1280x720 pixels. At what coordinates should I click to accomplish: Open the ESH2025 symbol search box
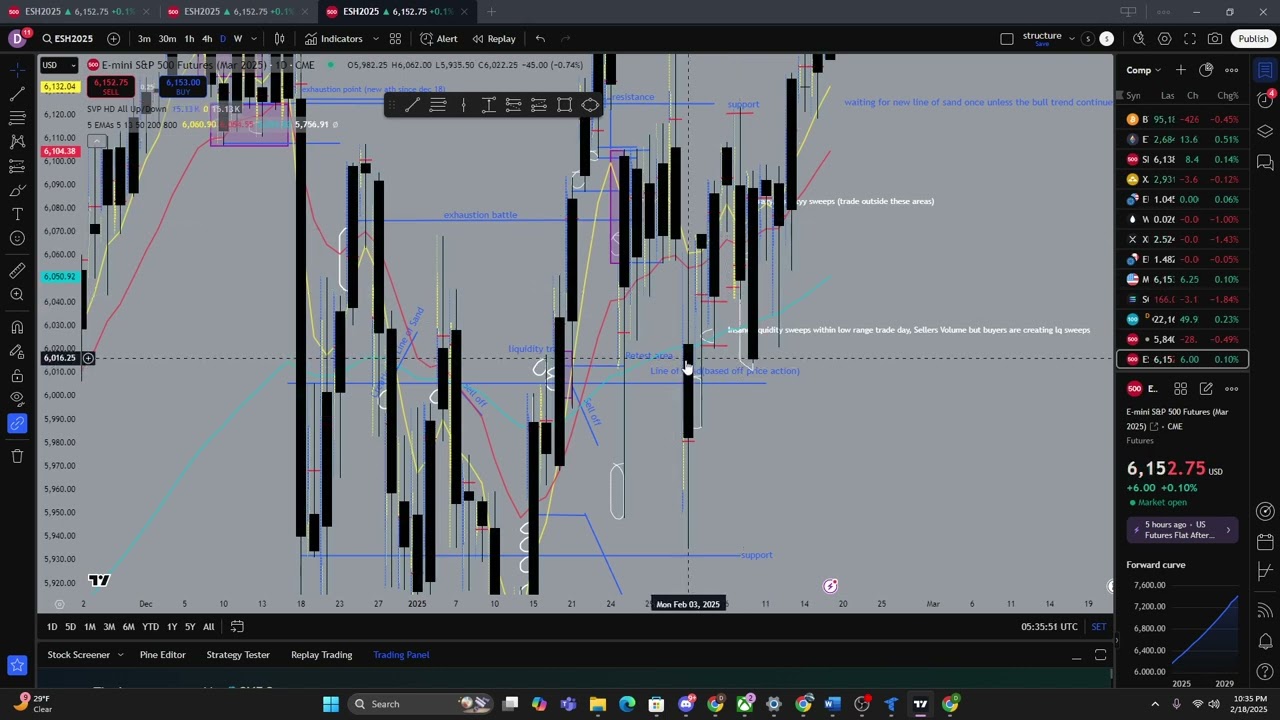click(69, 39)
